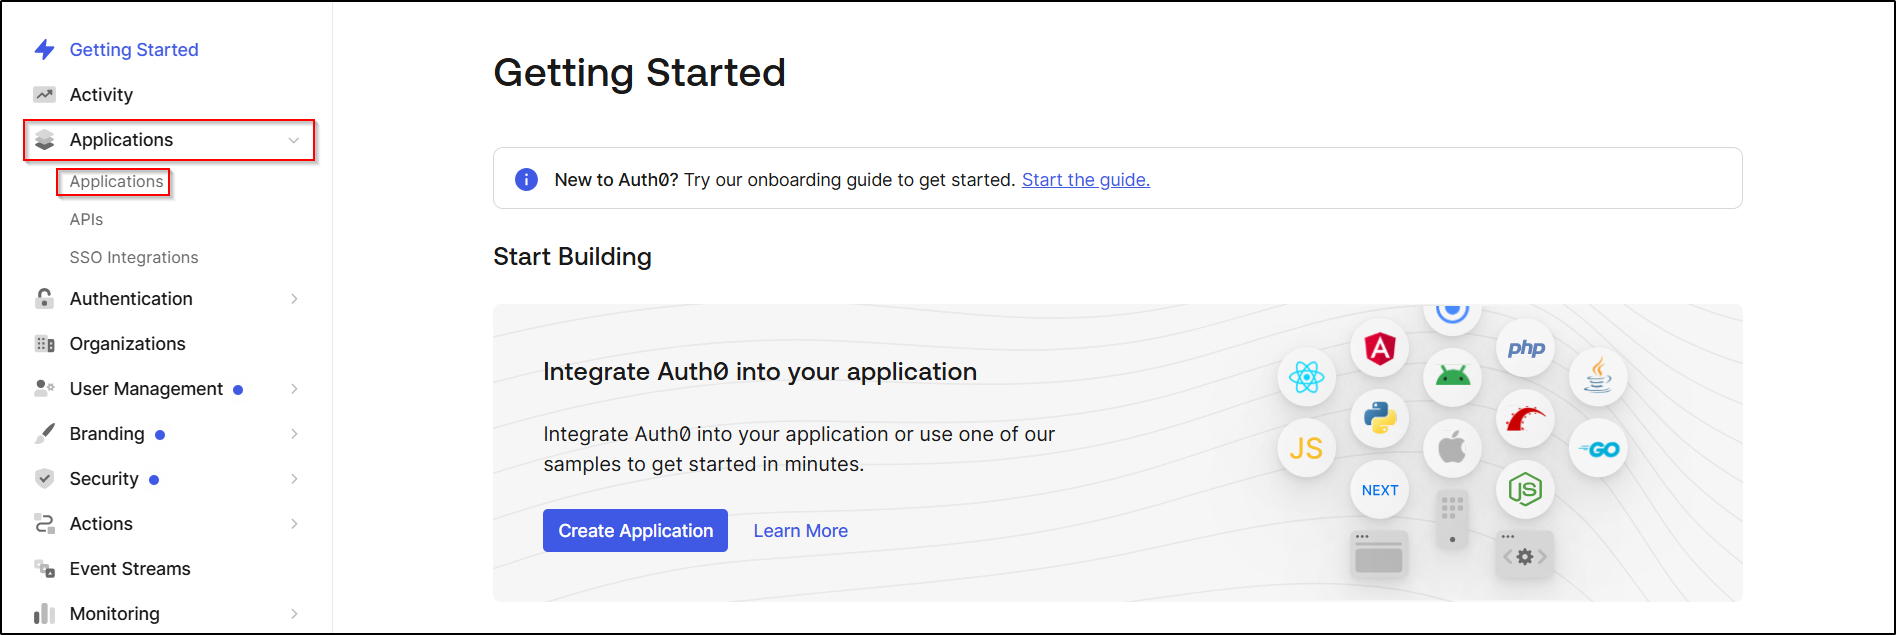Click the NEXT framework logo icon
This screenshot has width=1896, height=635.
click(1380, 490)
